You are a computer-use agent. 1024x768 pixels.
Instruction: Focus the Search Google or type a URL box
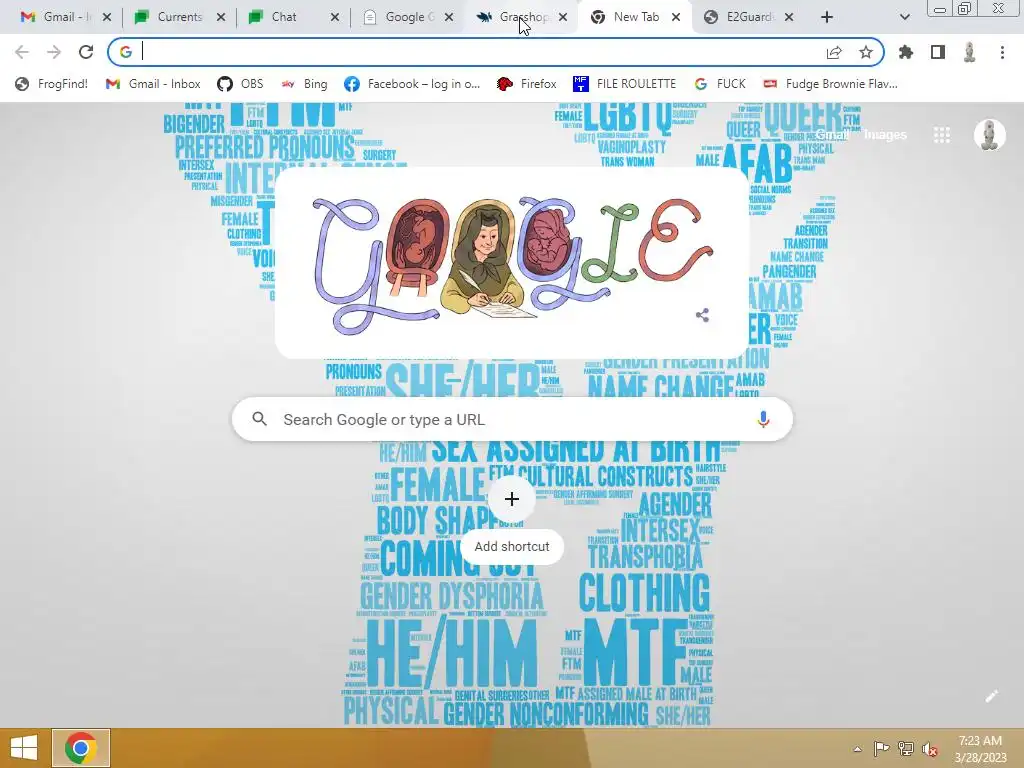pos(512,419)
